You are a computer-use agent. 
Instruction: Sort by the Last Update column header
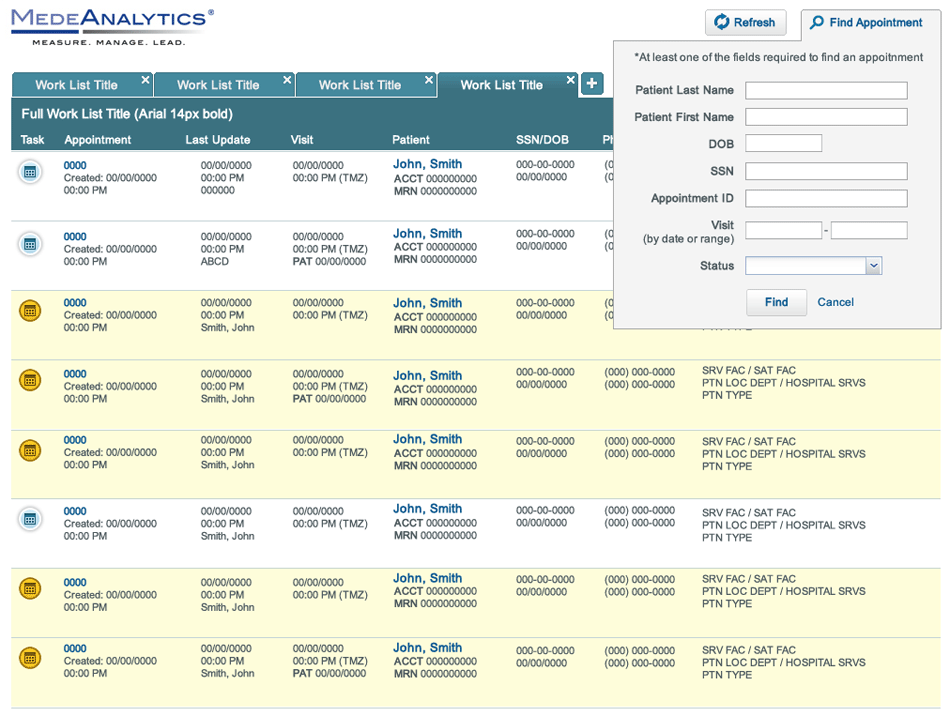[217, 140]
